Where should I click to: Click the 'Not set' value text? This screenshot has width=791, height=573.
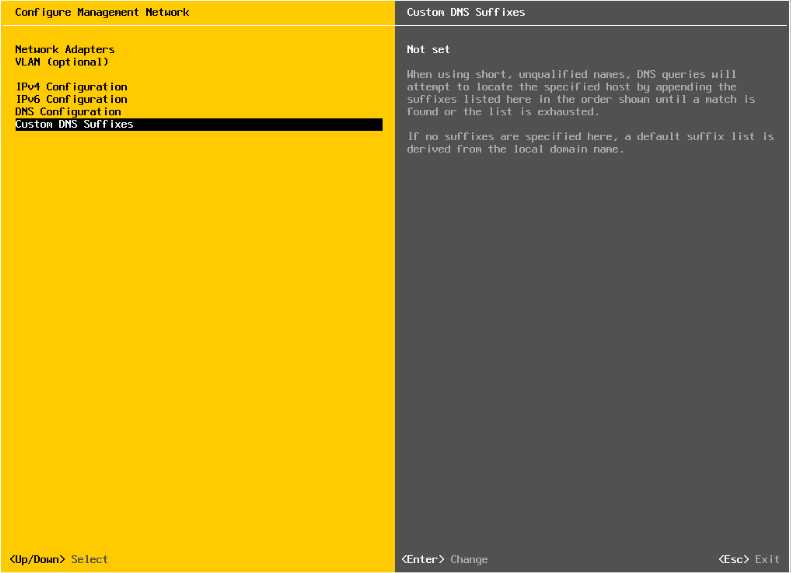(428, 49)
